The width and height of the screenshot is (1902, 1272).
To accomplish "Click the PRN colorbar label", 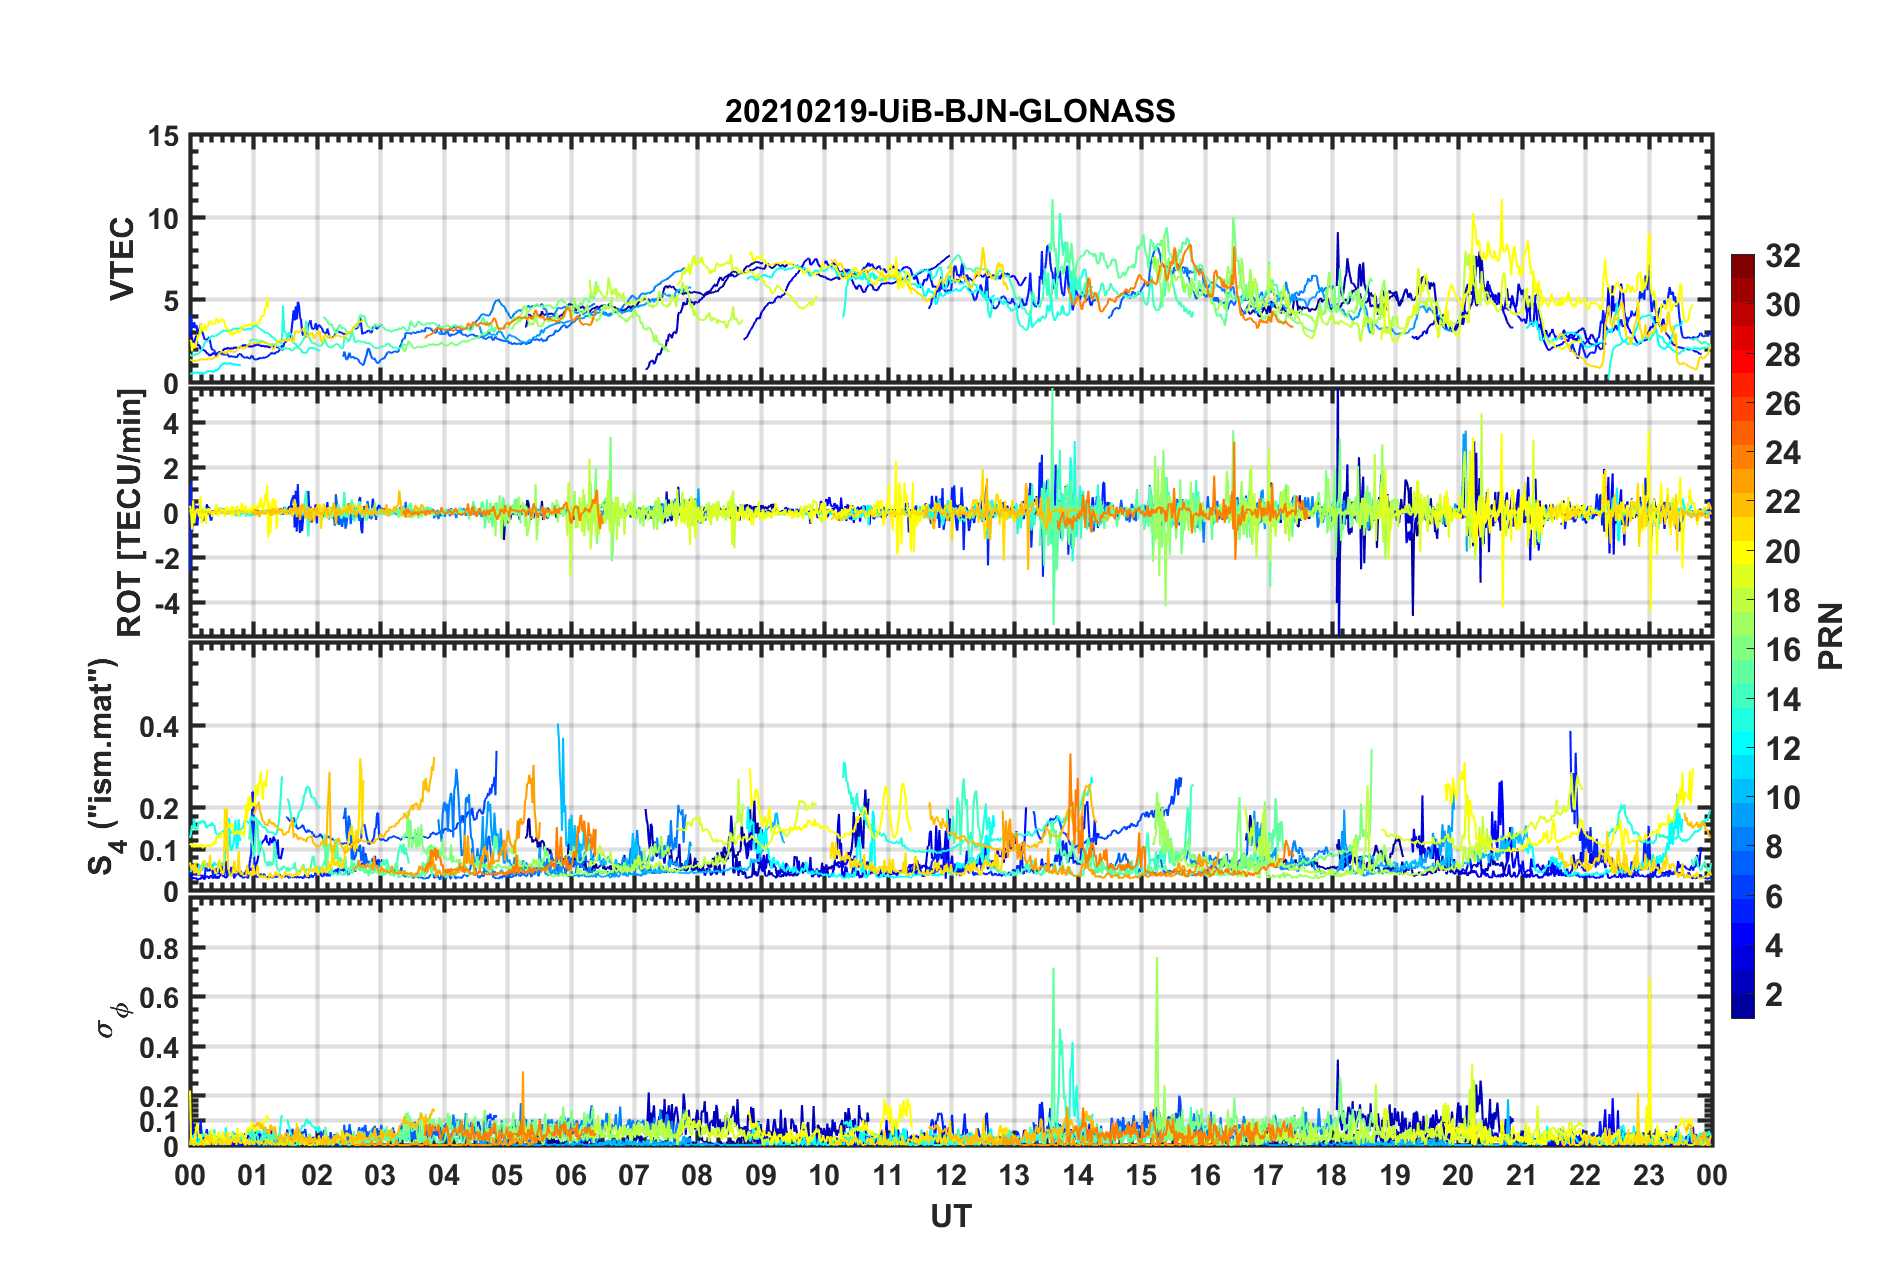I will click(x=1830, y=636).
